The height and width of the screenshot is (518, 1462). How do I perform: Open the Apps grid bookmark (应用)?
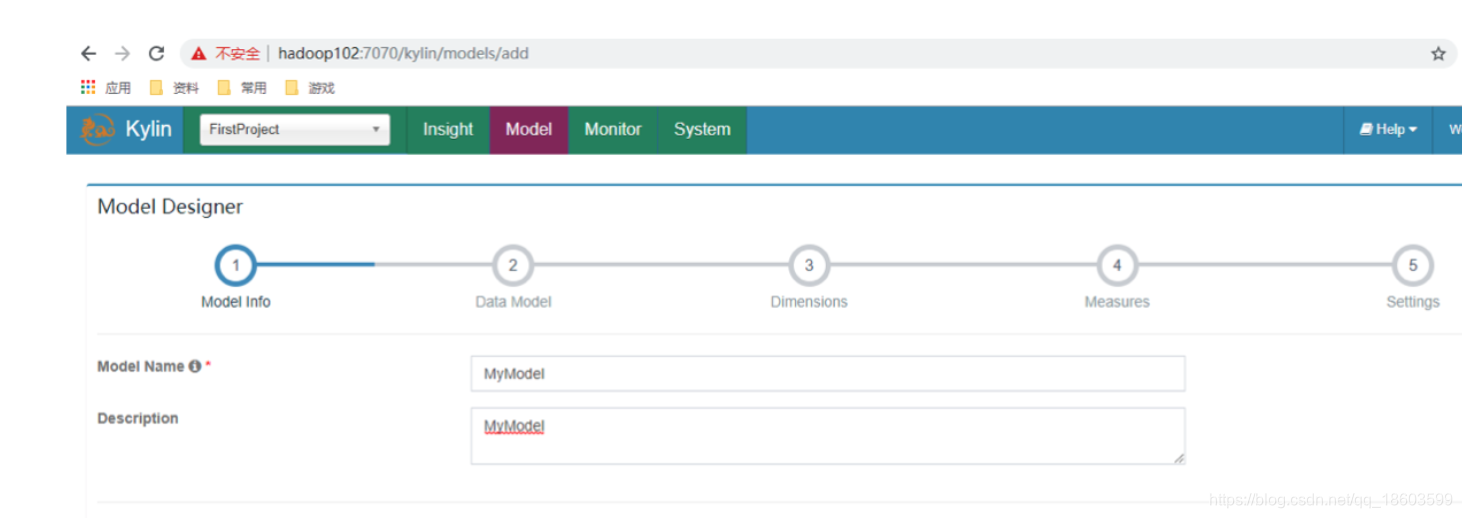point(106,88)
